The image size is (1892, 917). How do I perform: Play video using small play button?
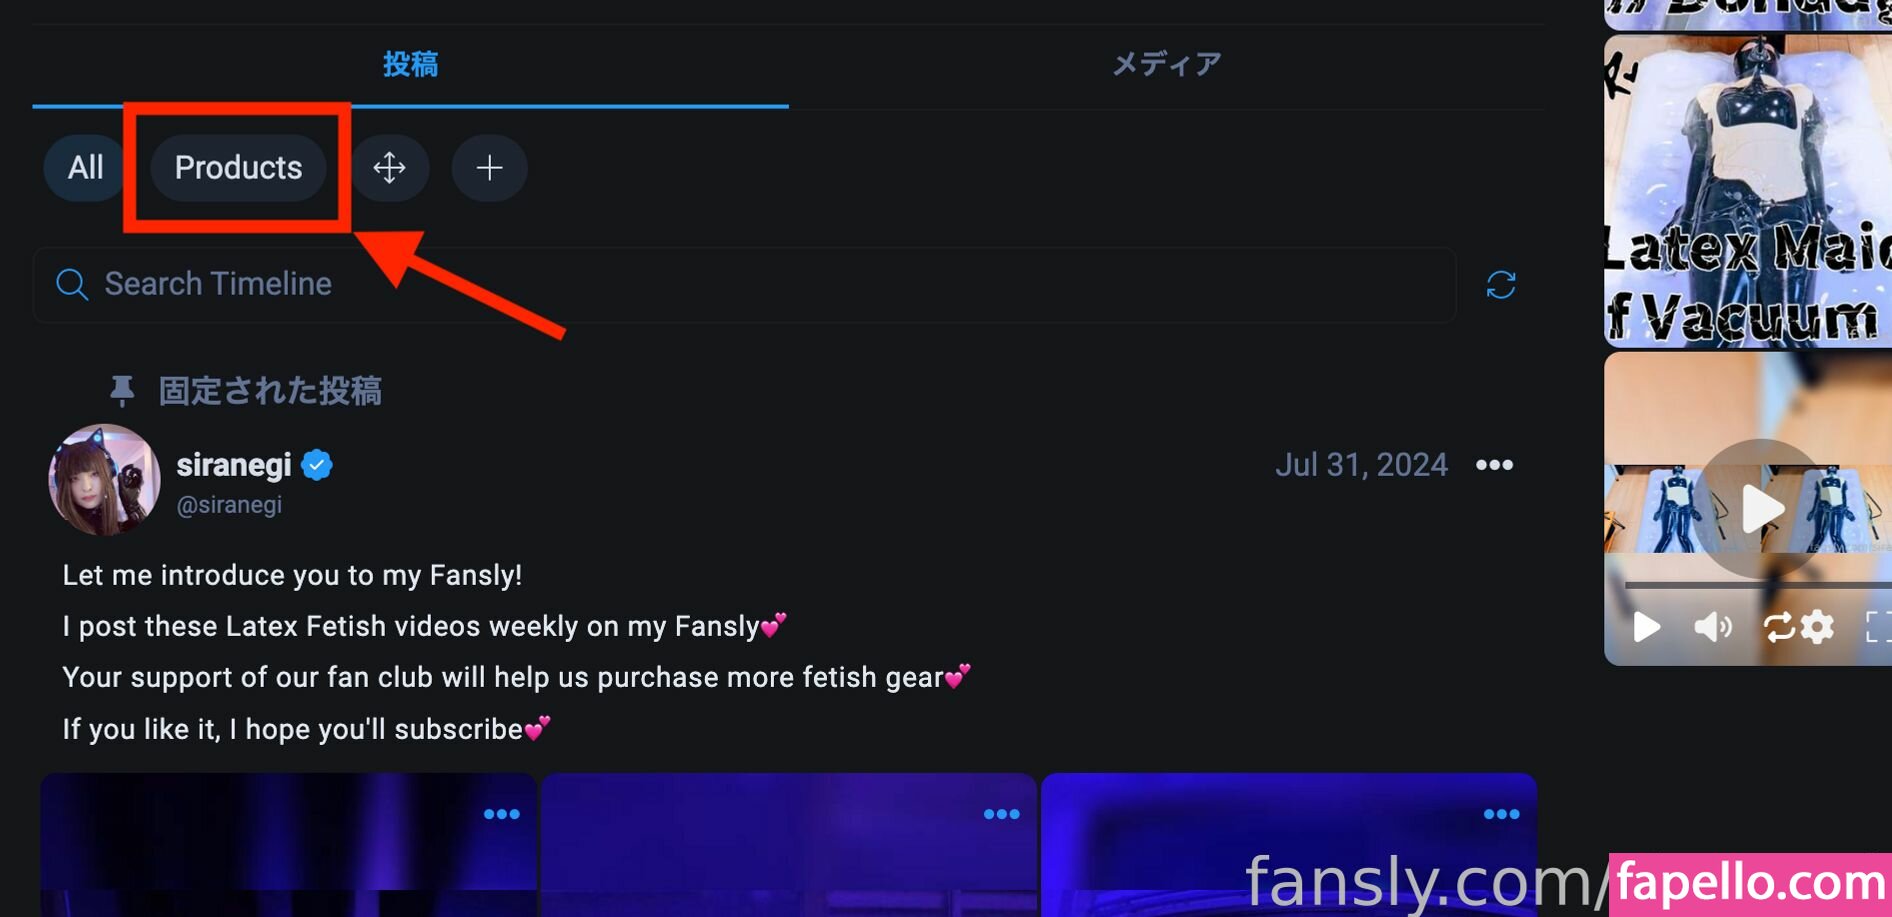click(x=1646, y=627)
